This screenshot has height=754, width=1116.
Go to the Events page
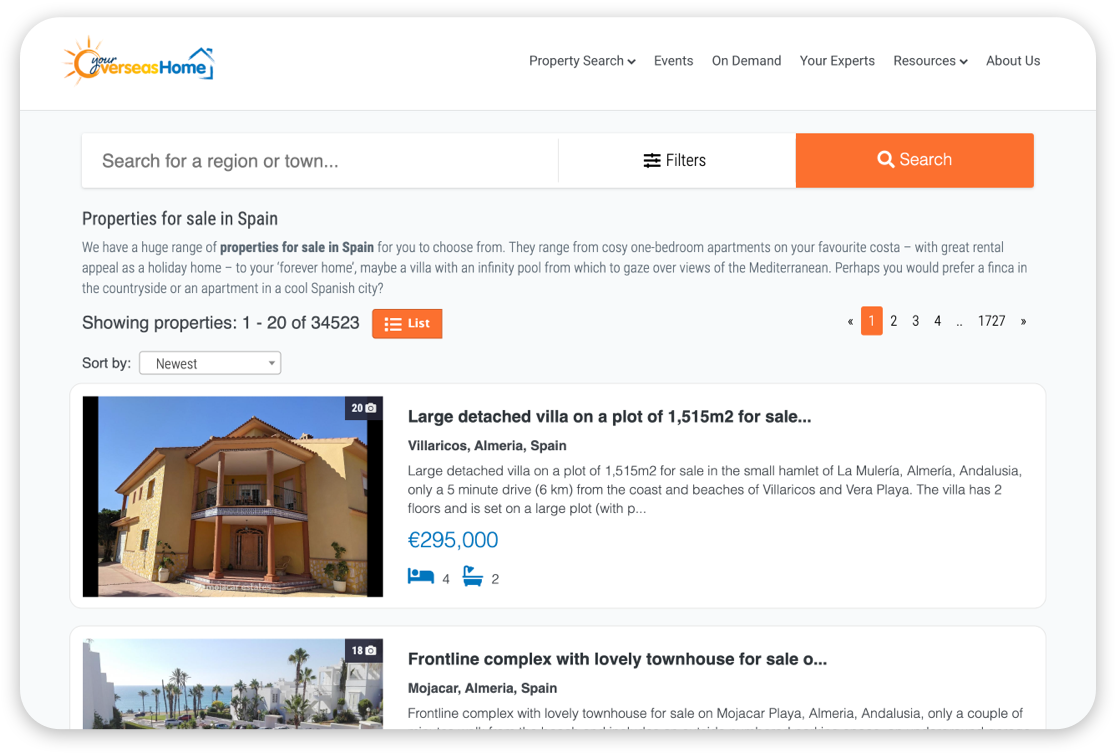click(673, 61)
